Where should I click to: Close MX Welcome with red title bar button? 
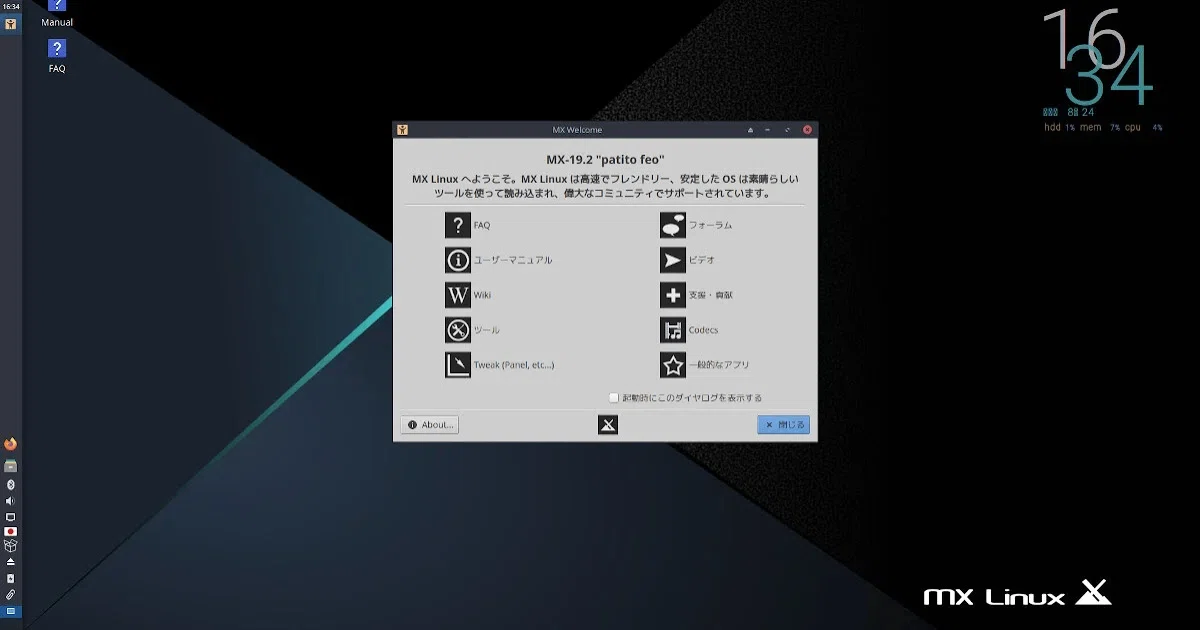click(x=807, y=130)
